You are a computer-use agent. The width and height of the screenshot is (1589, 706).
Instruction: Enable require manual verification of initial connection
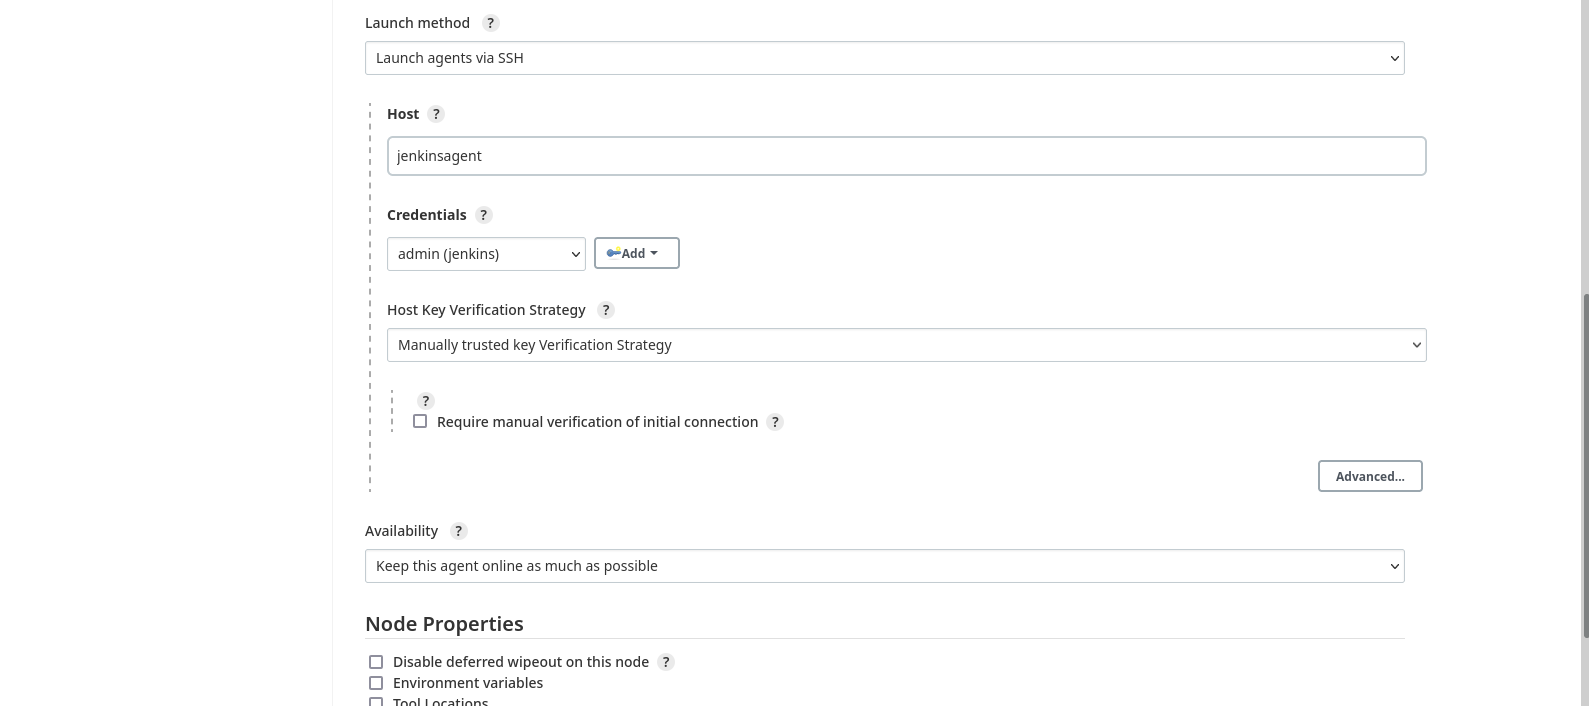point(420,421)
